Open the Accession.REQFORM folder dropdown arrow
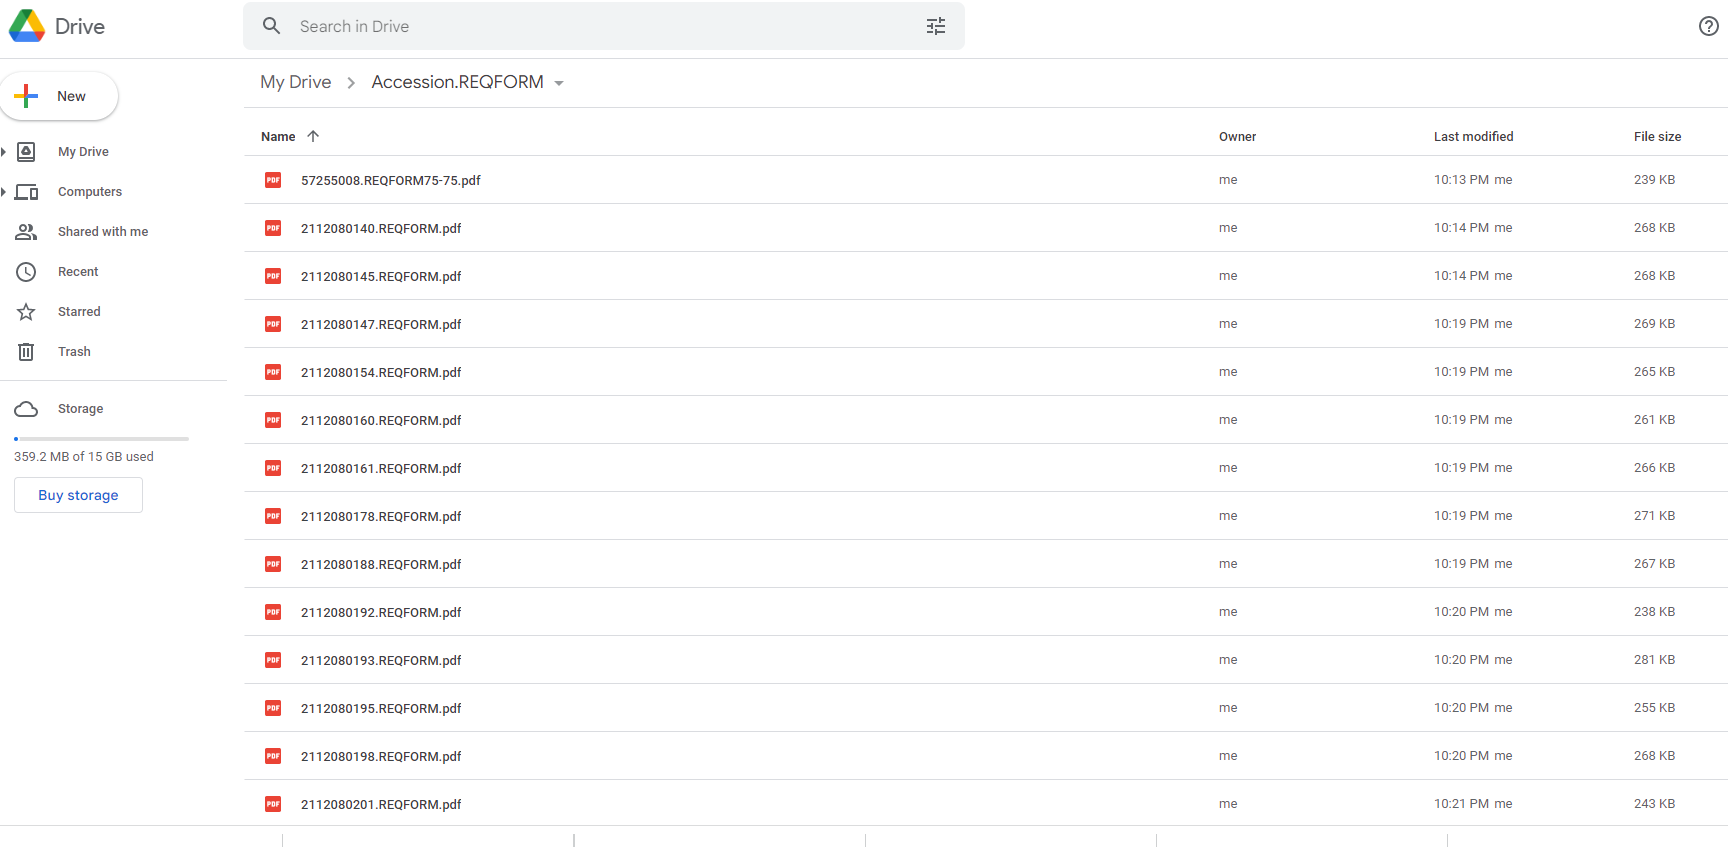Viewport: 1728px width, 847px height. coord(559,83)
